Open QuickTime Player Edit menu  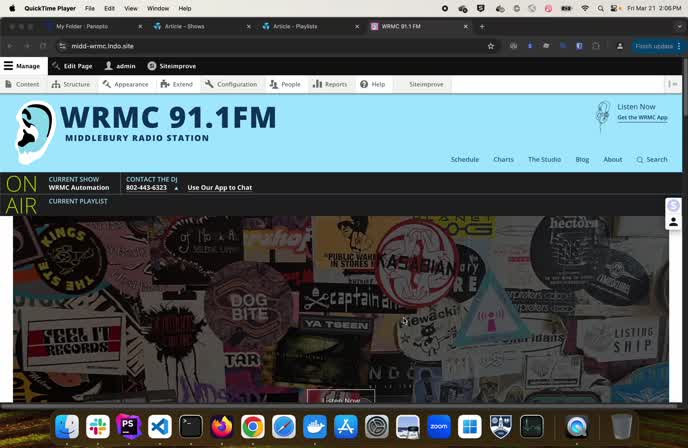pyautogui.click(x=110, y=8)
